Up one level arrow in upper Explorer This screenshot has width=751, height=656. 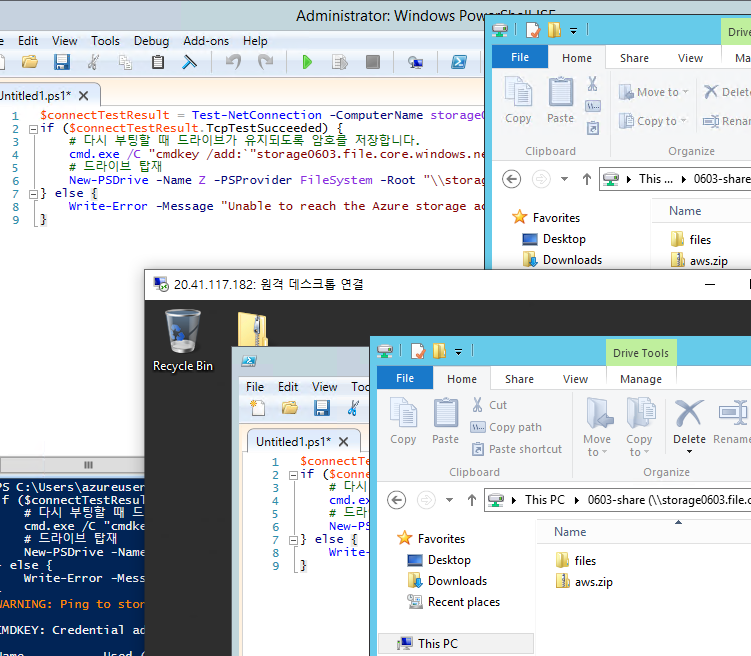[587, 180]
